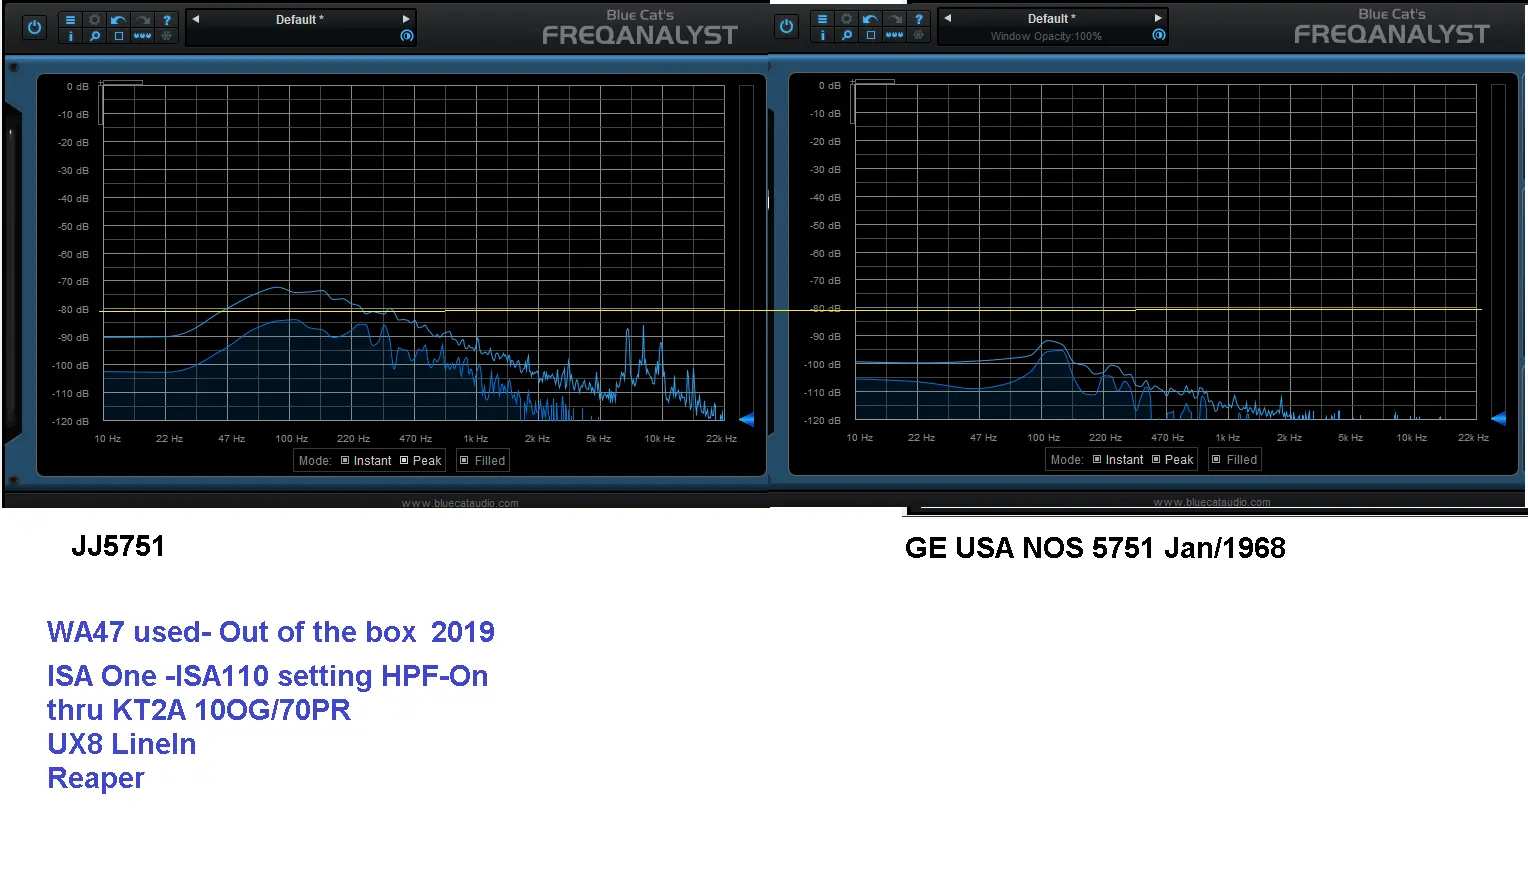Click the zoom magnifier icon on left plugin
Viewport: 1528px width, 890px height.
[94, 36]
